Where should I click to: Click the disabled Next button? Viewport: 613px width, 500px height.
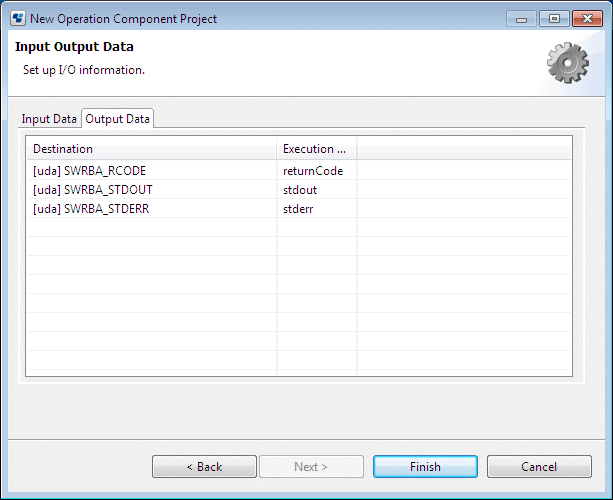(311, 466)
